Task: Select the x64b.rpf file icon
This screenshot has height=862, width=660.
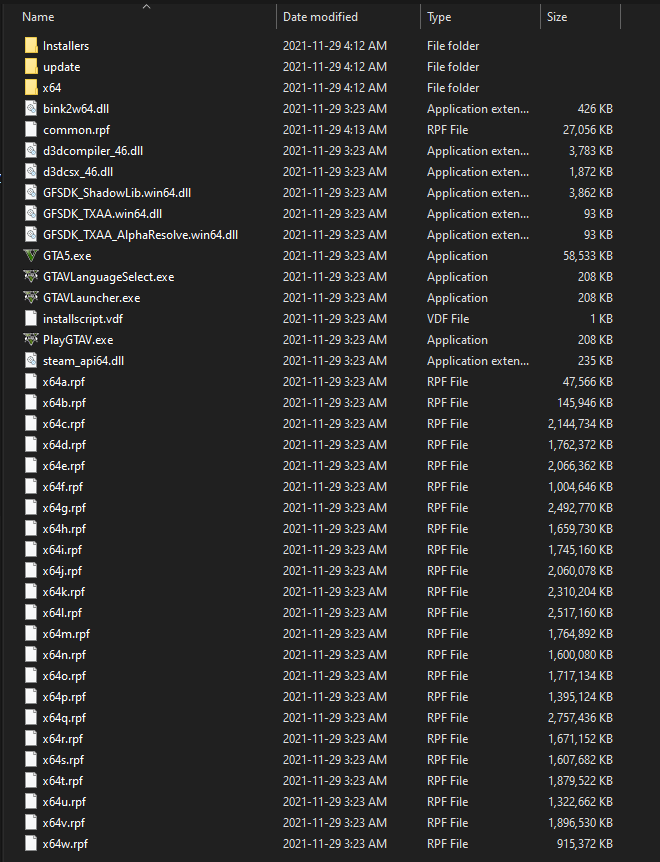Action: click(x=31, y=402)
